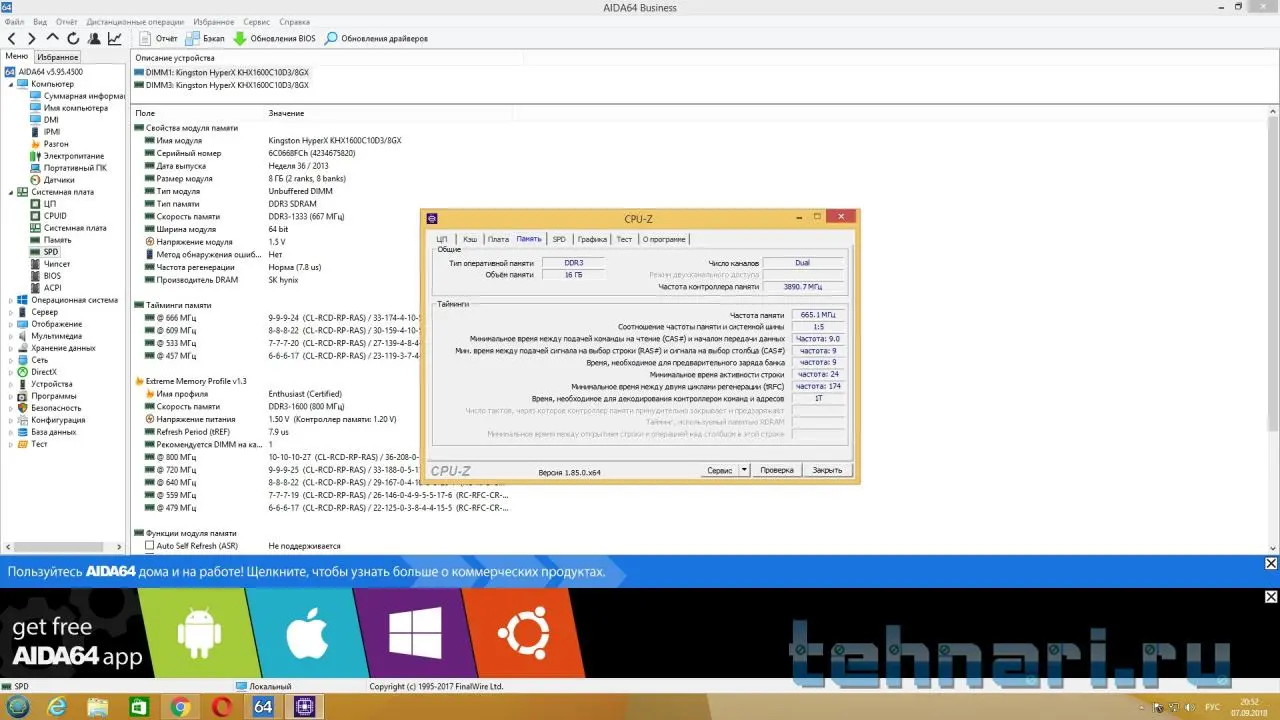Generate a report with Отчёт button
The width and height of the screenshot is (1280, 720).
click(x=158, y=39)
